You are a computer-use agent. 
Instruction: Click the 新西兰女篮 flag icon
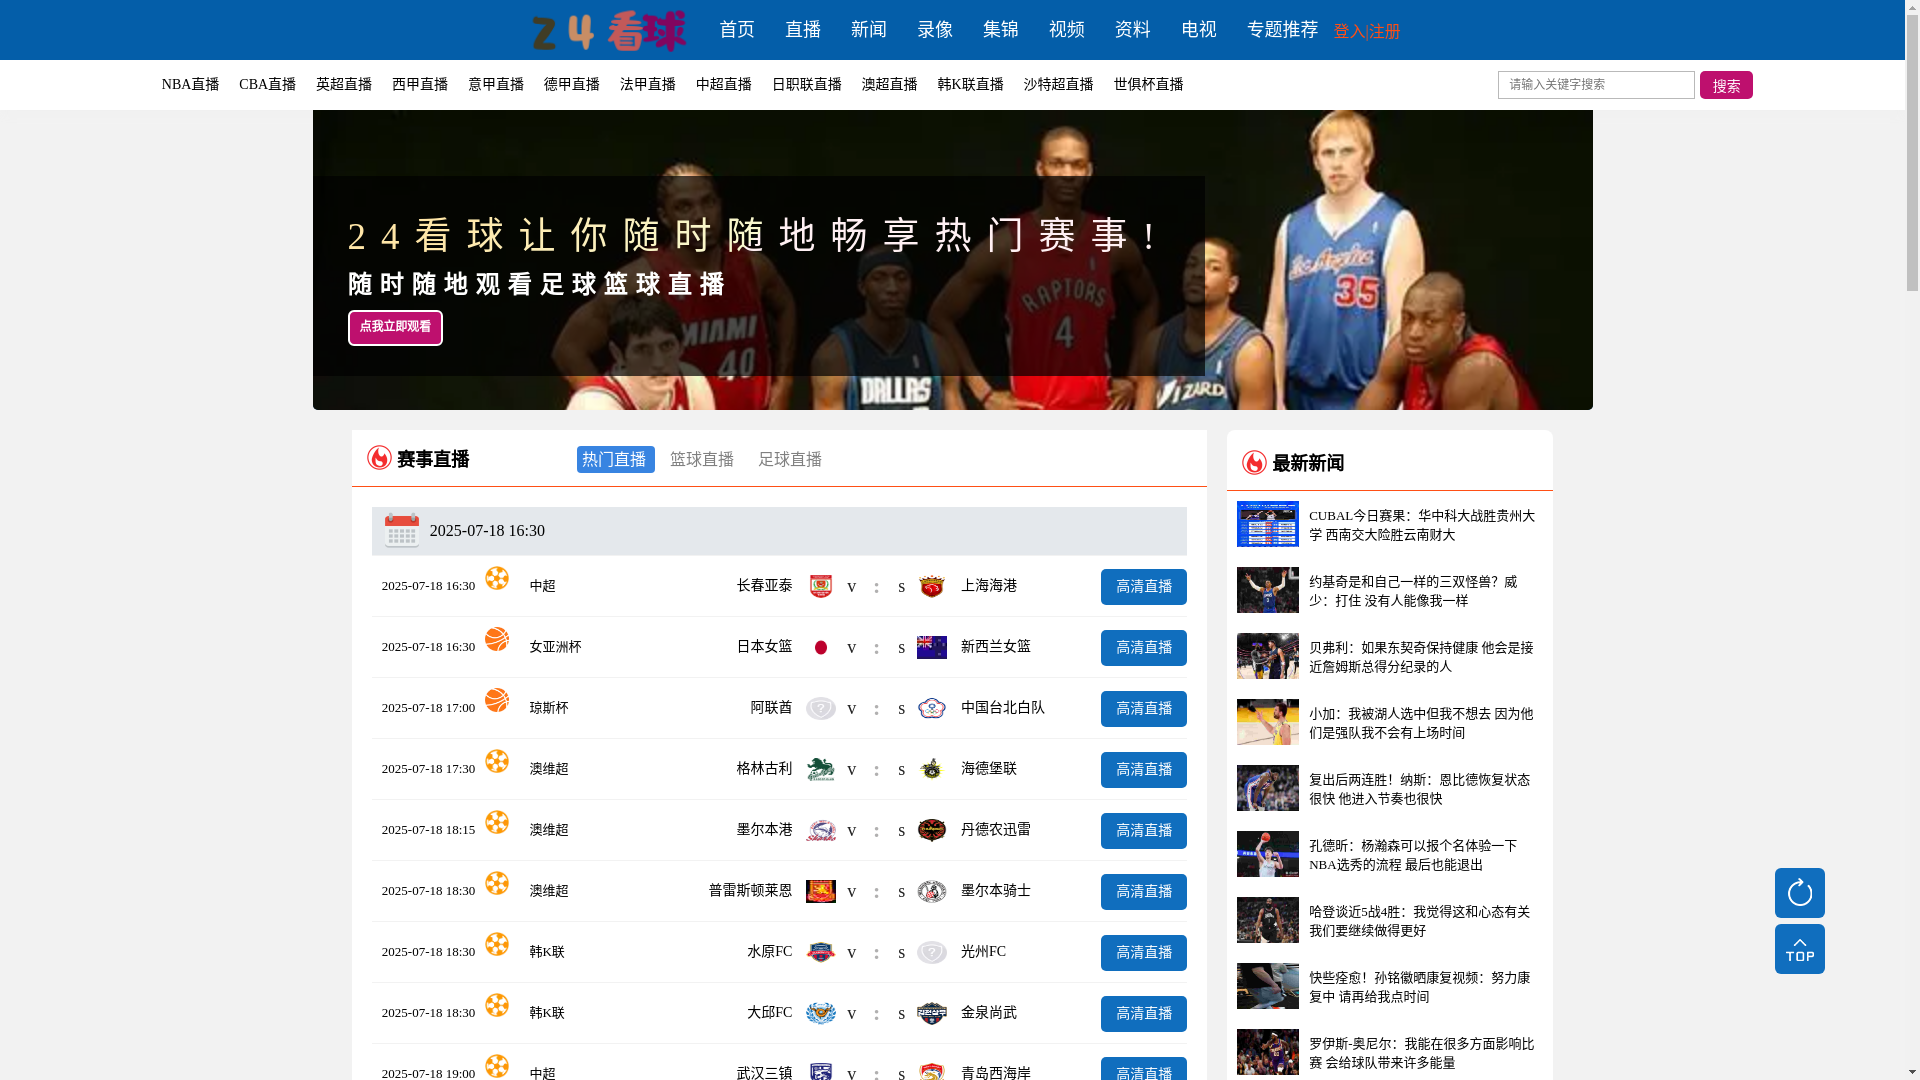point(932,647)
